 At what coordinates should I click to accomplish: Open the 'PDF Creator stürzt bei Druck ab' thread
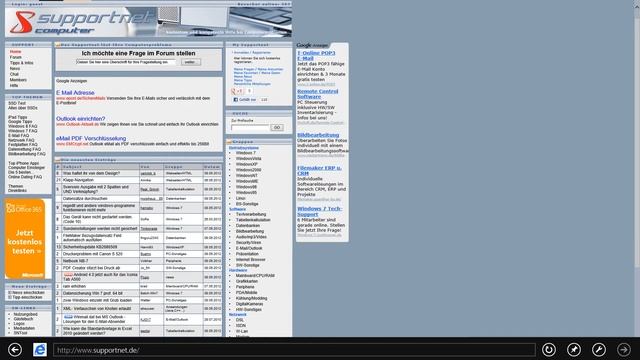tap(91, 268)
